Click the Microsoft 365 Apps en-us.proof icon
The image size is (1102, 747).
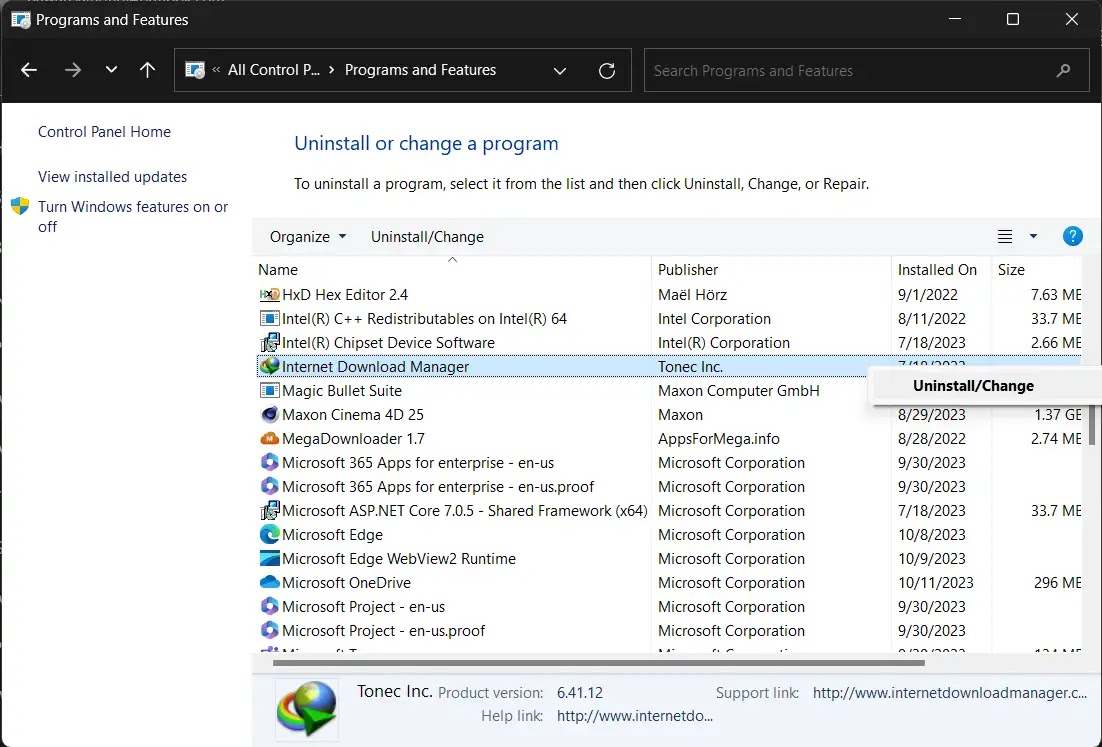270,486
